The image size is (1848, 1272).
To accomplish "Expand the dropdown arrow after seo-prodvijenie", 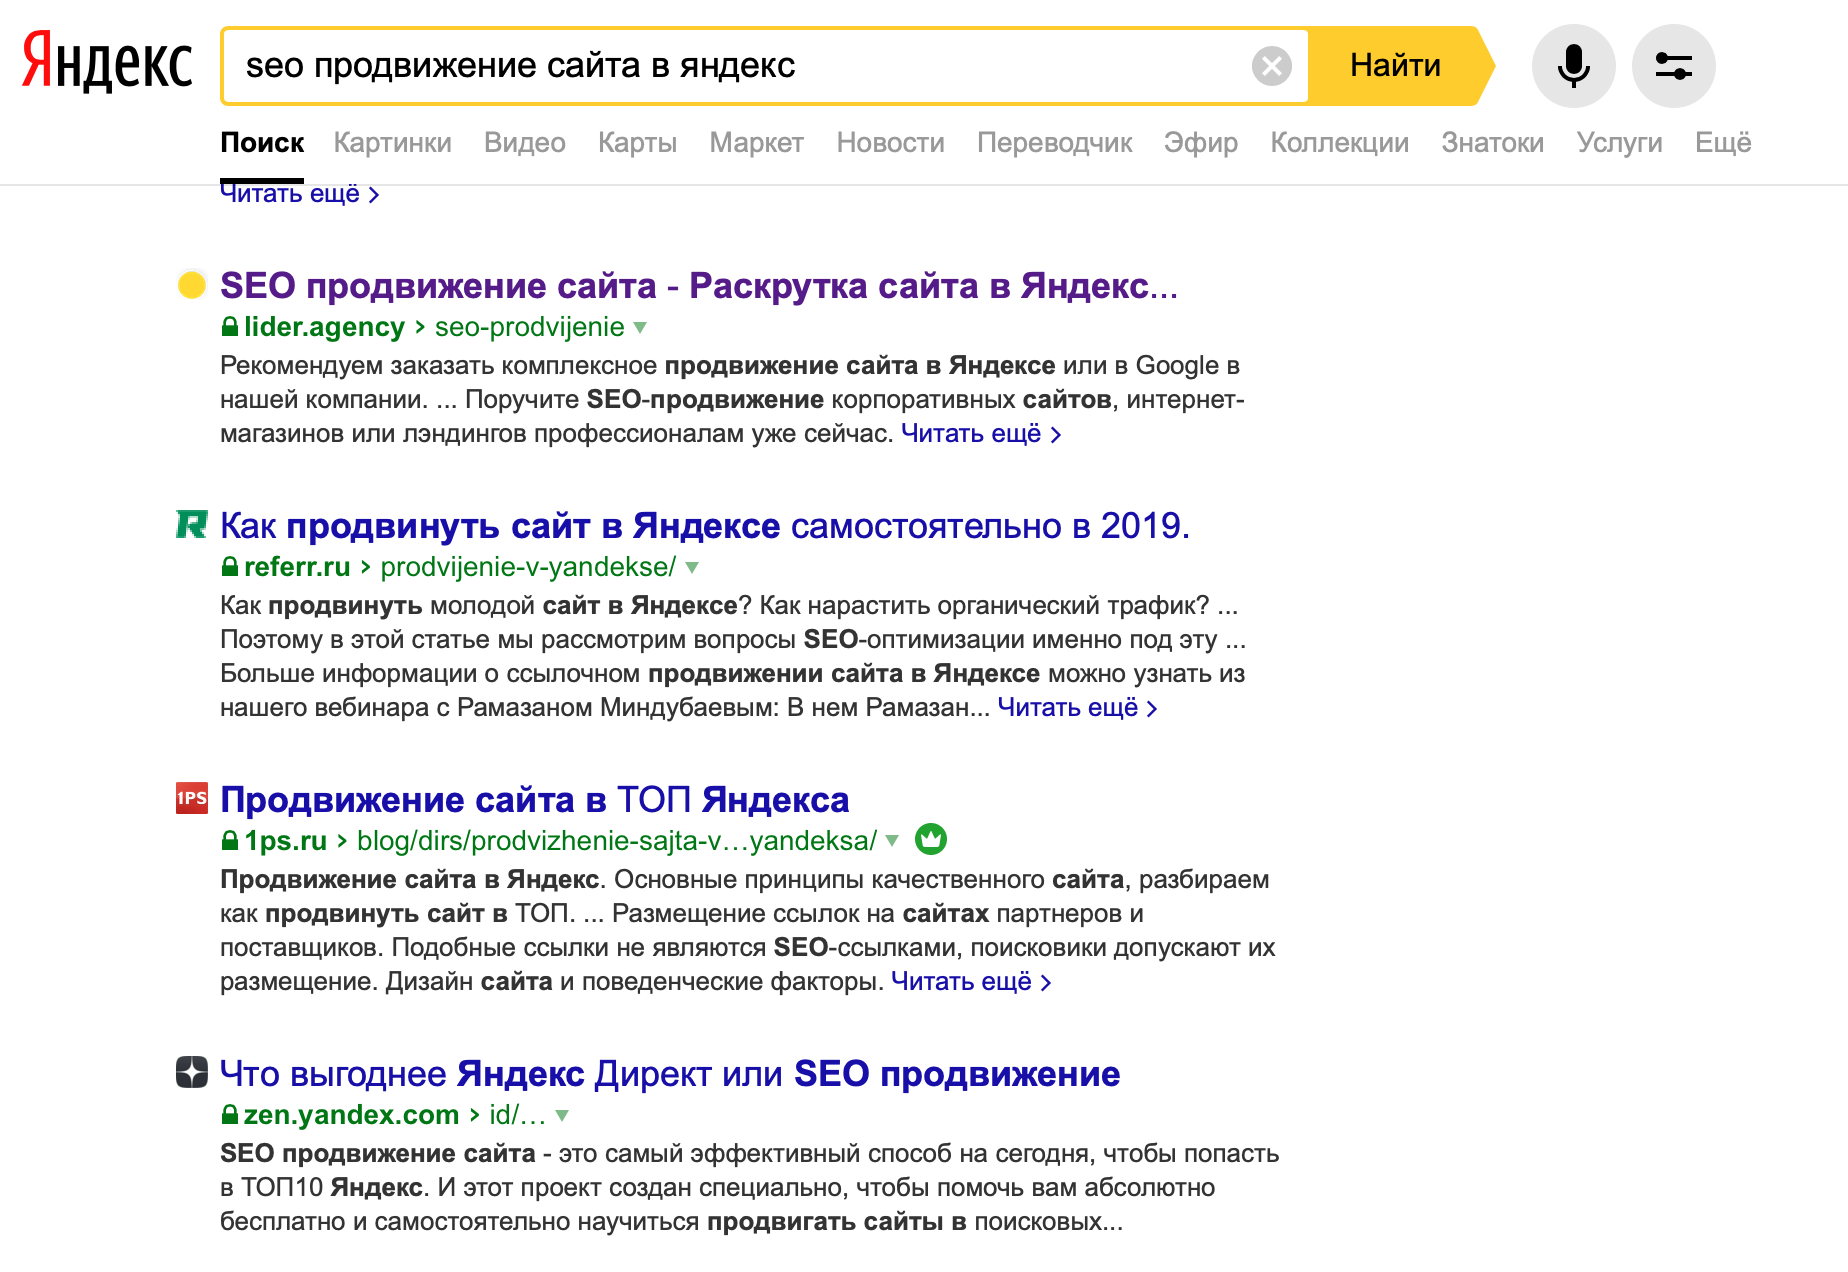I will point(640,327).
